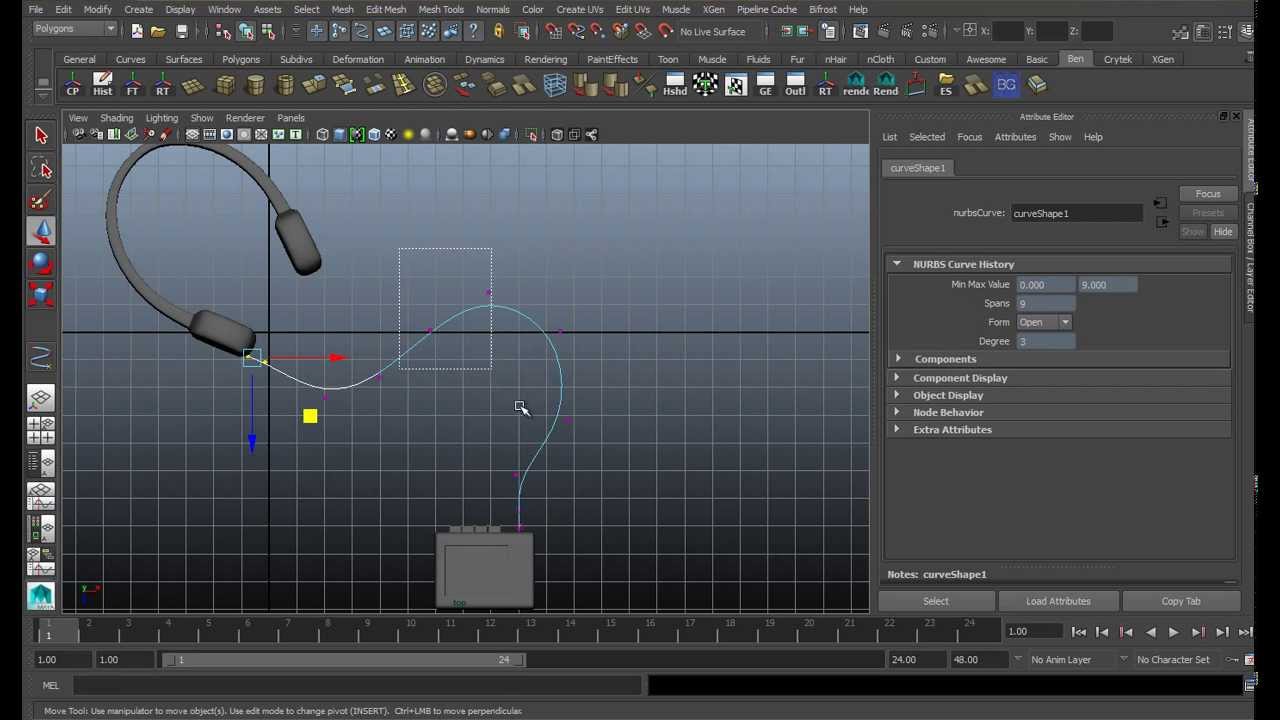
Task: Open the Edit Mesh menu
Action: click(385, 9)
